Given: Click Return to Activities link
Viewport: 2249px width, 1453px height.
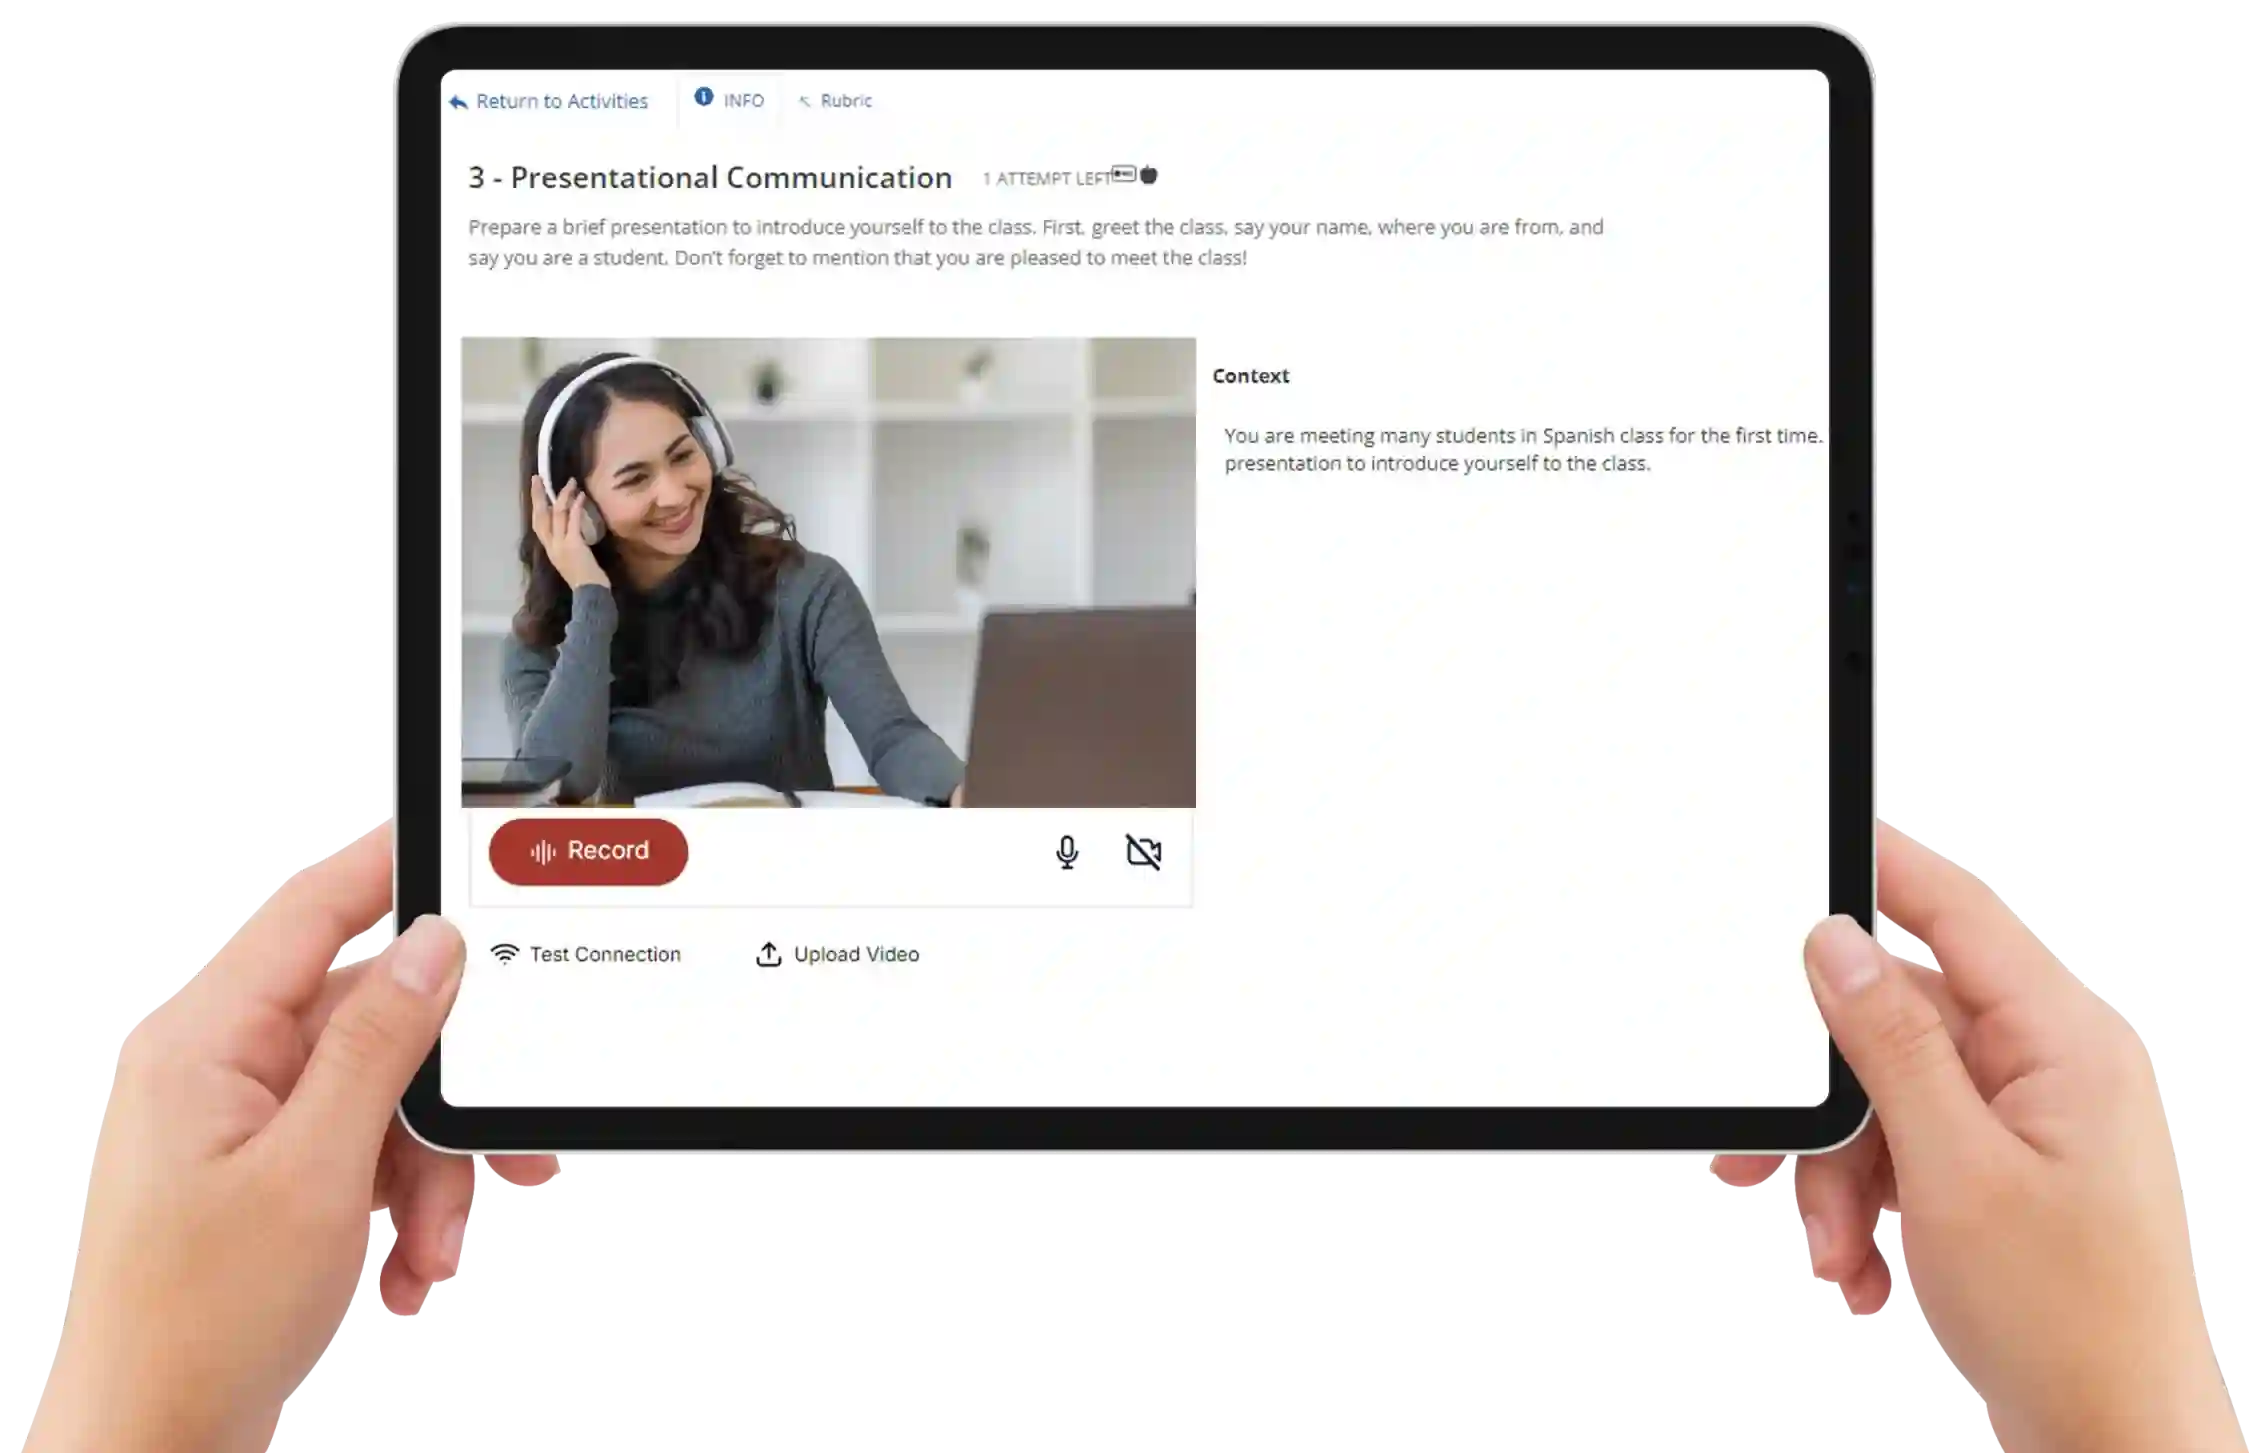Looking at the screenshot, I should point(549,100).
